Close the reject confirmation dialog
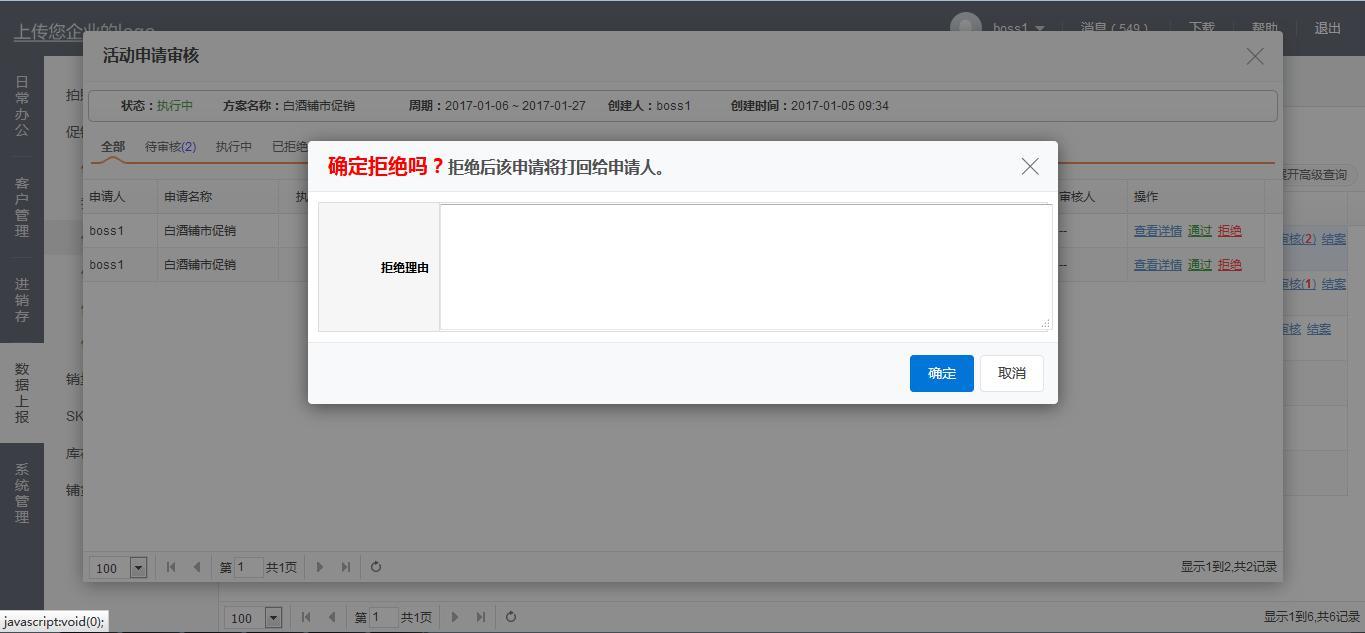1365x633 pixels. point(1030,167)
